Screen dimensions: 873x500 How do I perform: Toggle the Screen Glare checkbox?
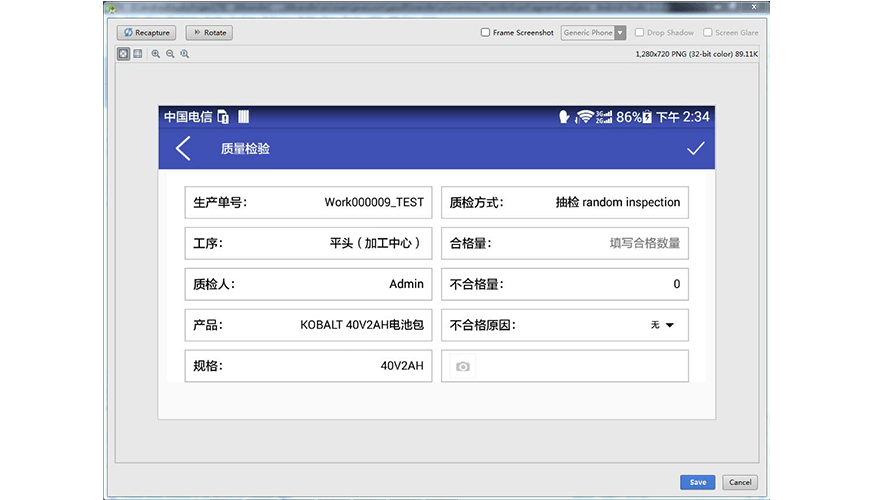[x=708, y=33]
